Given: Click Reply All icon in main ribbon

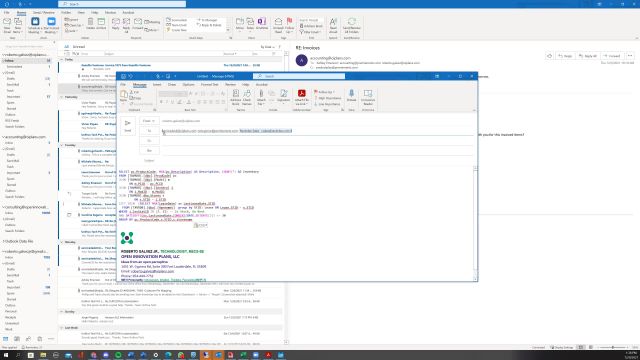Looking at the screenshot, I should [x=127, y=25].
